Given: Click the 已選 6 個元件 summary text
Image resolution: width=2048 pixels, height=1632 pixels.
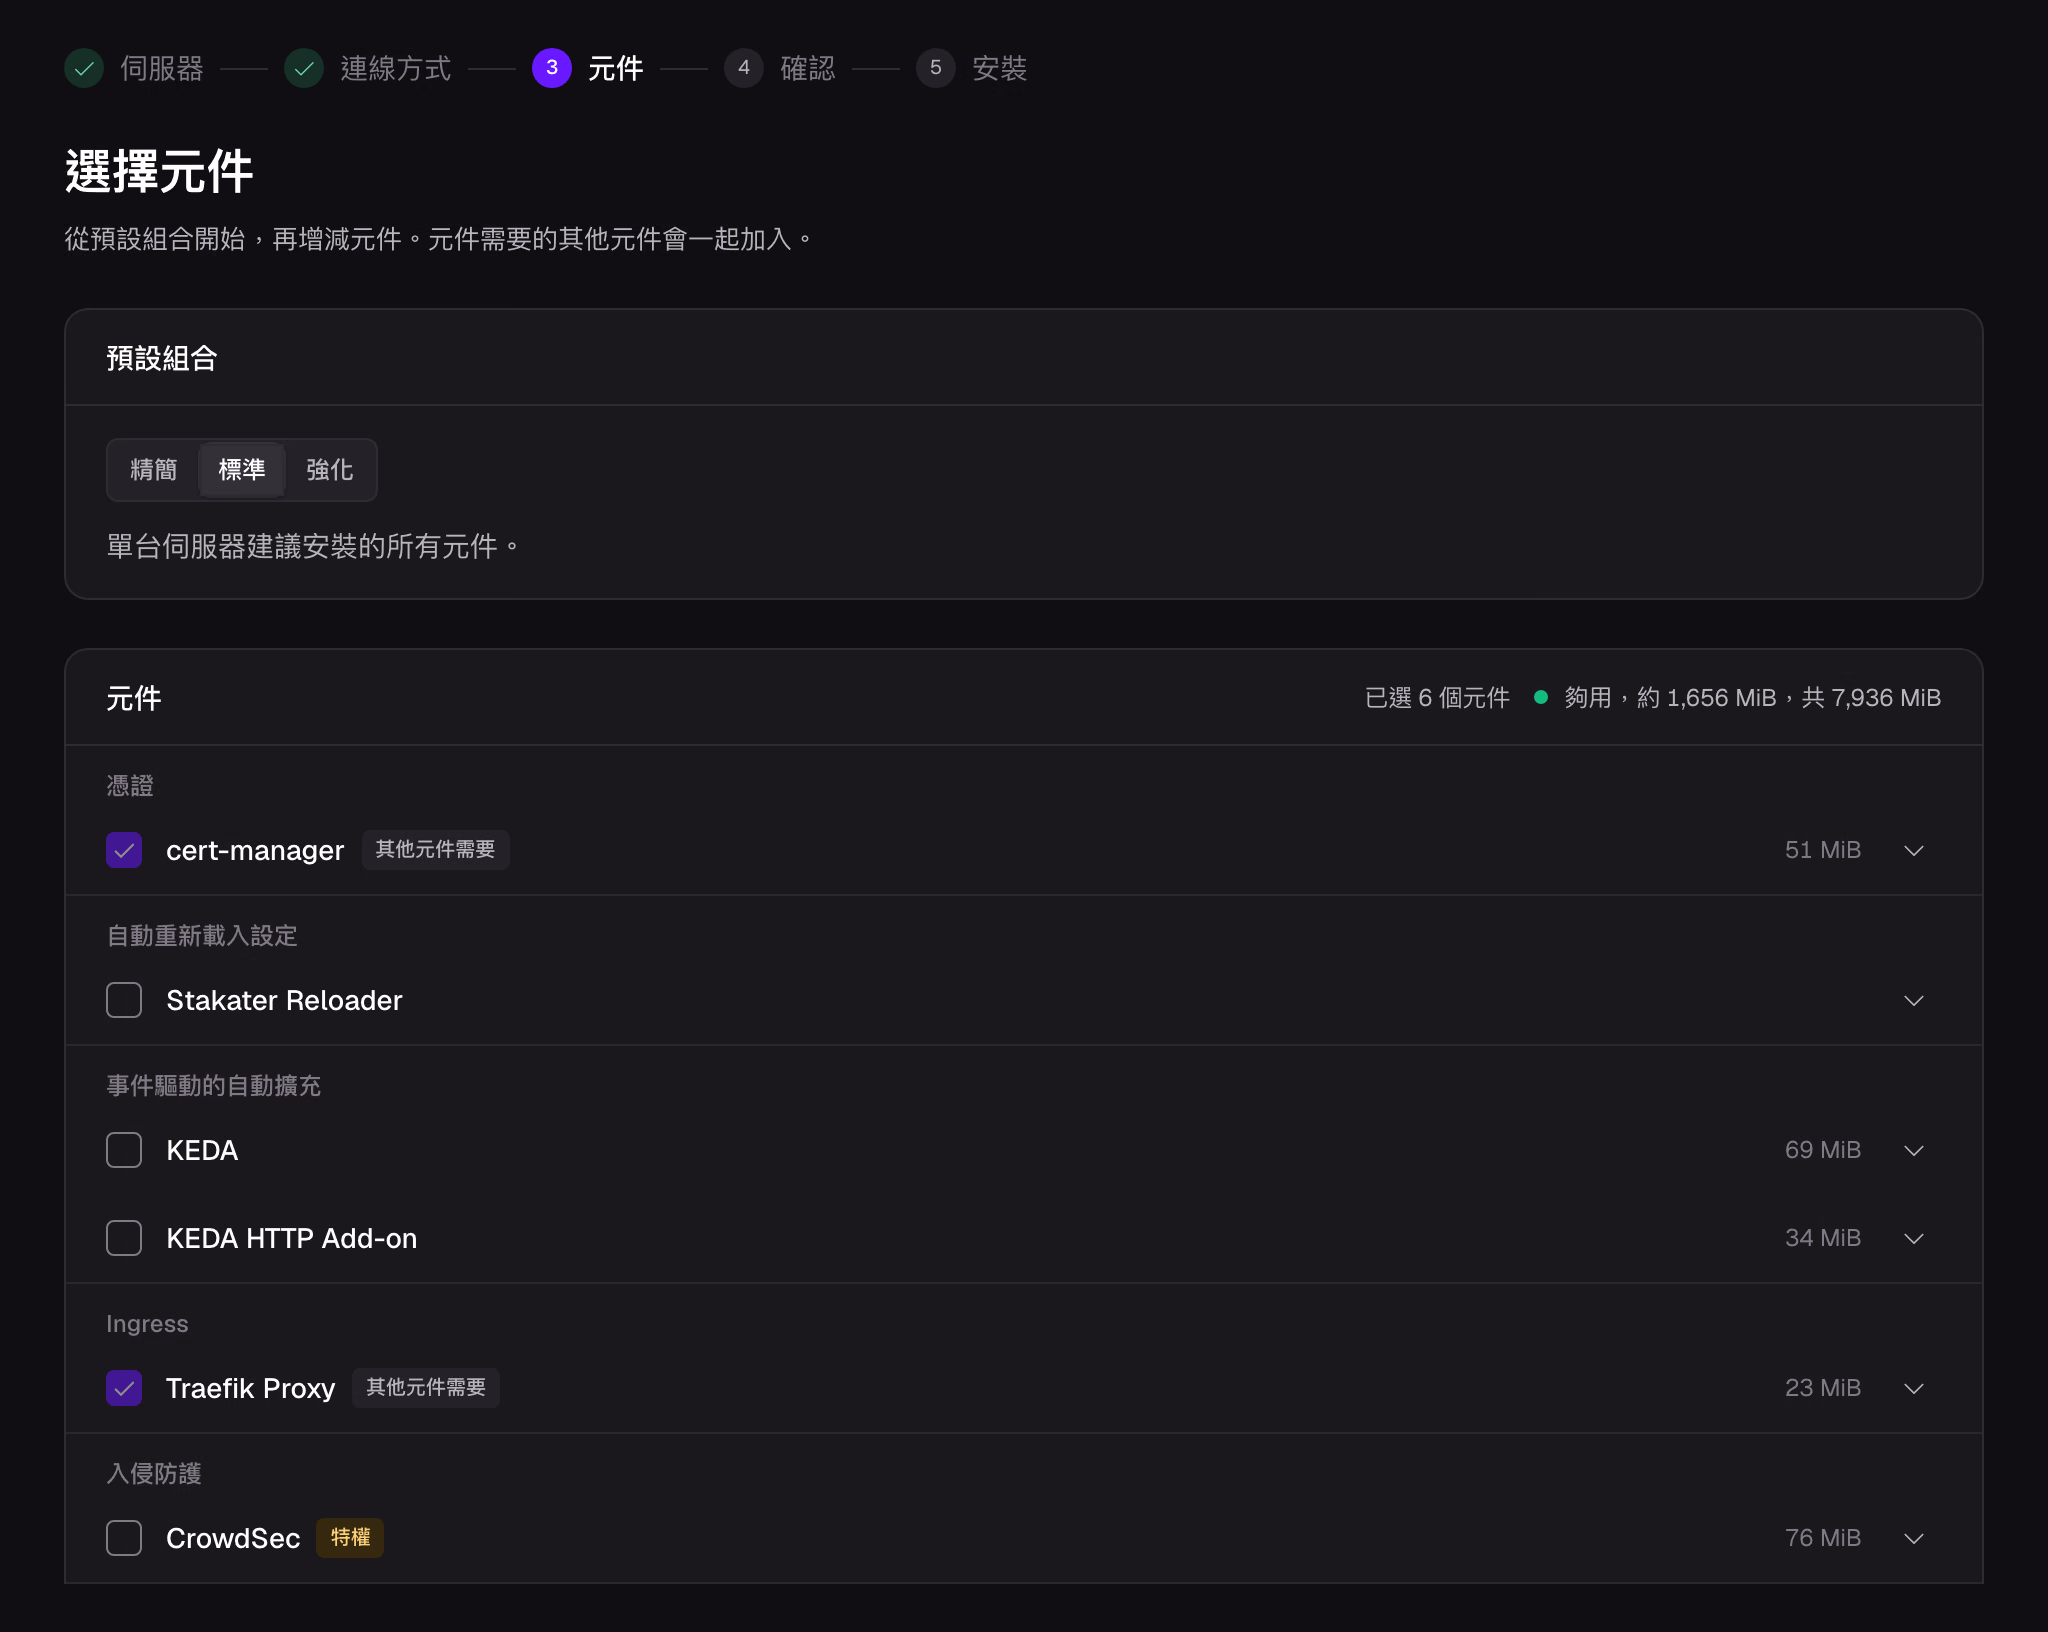Looking at the screenshot, I should pyautogui.click(x=1437, y=697).
